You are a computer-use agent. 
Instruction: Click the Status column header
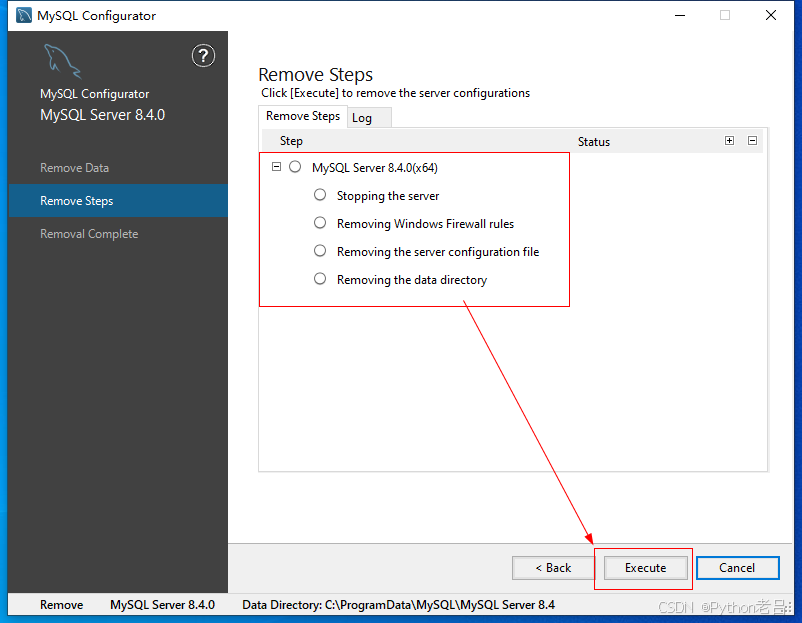coord(594,142)
